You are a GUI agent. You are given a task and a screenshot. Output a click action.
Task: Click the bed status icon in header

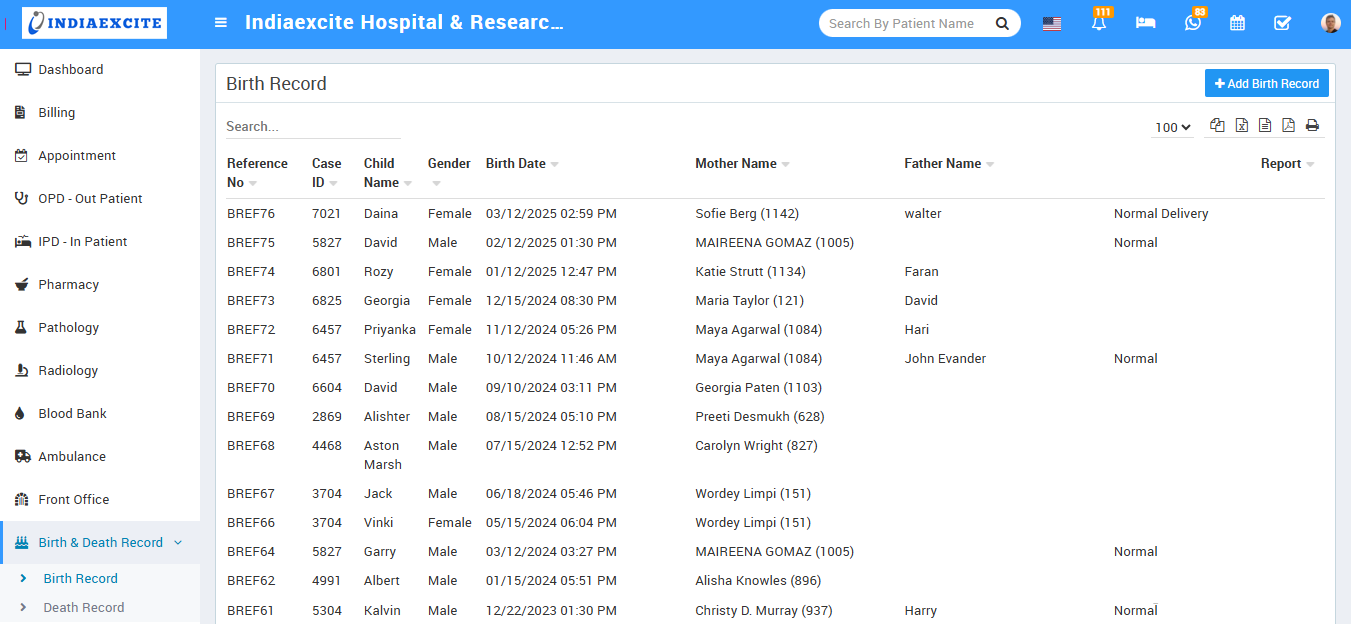1145,23
